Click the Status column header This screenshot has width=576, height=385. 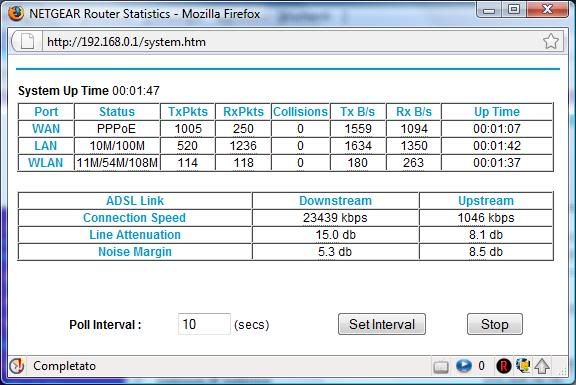(x=117, y=112)
